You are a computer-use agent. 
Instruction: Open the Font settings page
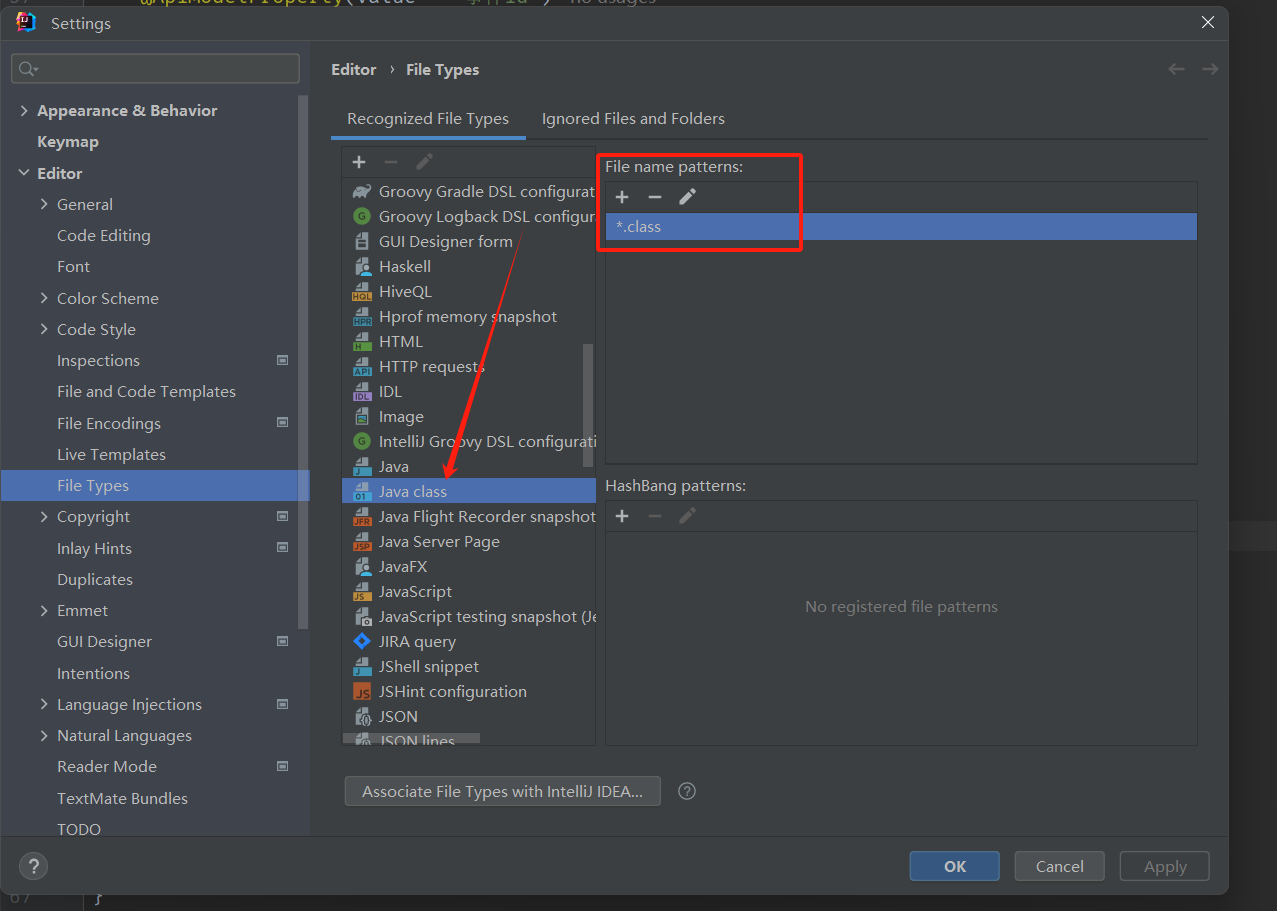pyautogui.click(x=73, y=267)
